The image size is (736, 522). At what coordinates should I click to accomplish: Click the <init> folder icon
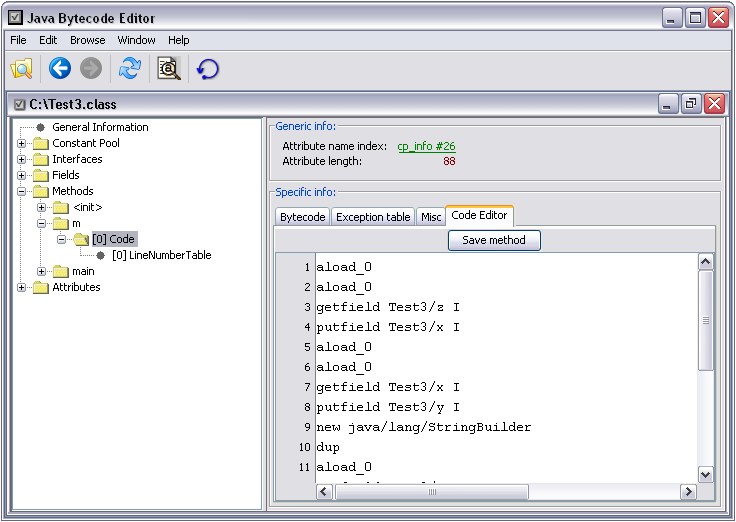point(61,207)
